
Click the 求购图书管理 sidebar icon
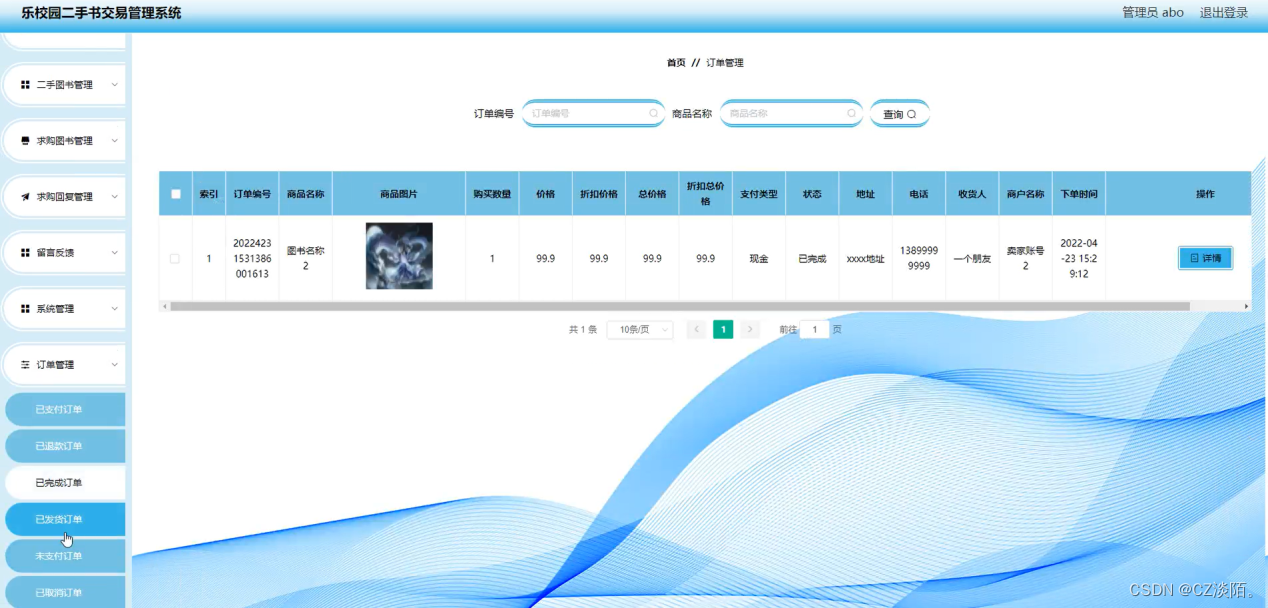point(26,141)
